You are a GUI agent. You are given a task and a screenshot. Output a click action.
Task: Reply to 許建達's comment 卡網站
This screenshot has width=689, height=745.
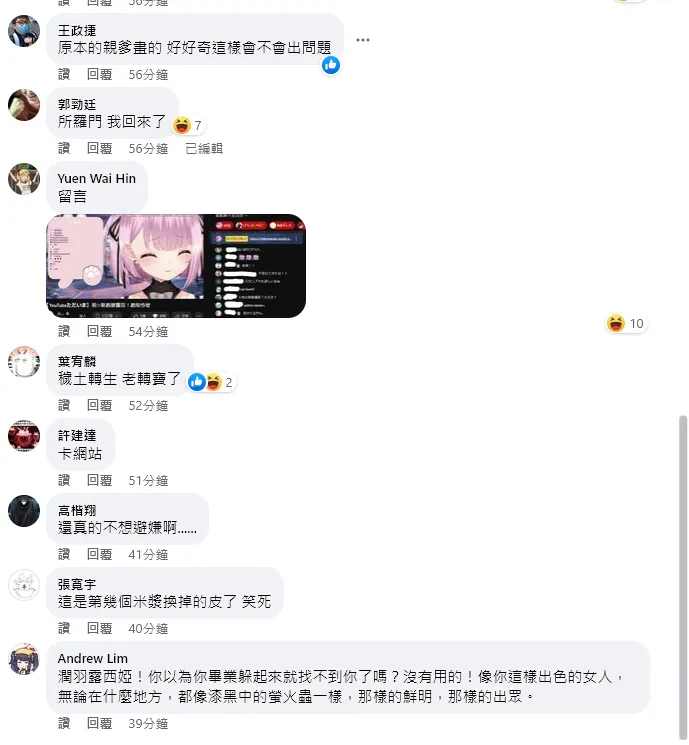click(x=99, y=480)
